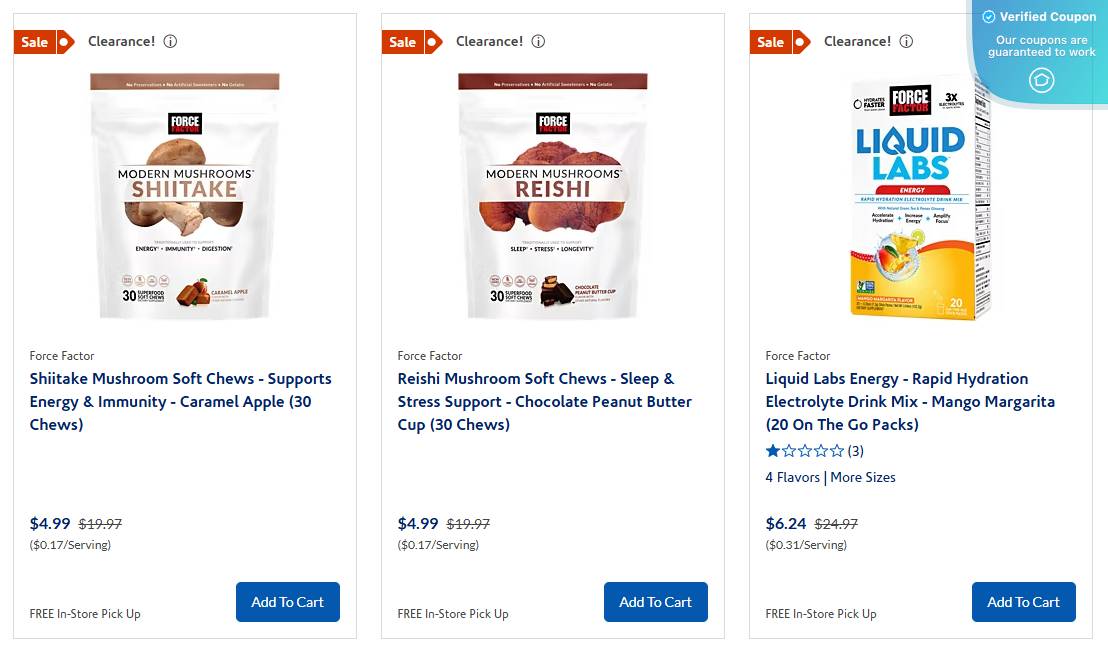Click the Force Factor brand link under Liquid Labs
Image resolution: width=1108 pixels, height=658 pixels.
[x=797, y=356]
